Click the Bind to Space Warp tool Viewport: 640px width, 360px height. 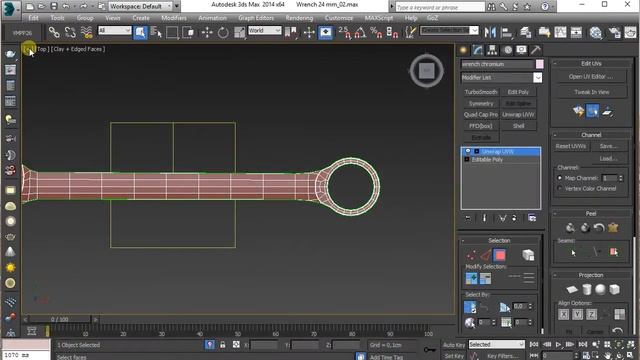pos(86,32)
